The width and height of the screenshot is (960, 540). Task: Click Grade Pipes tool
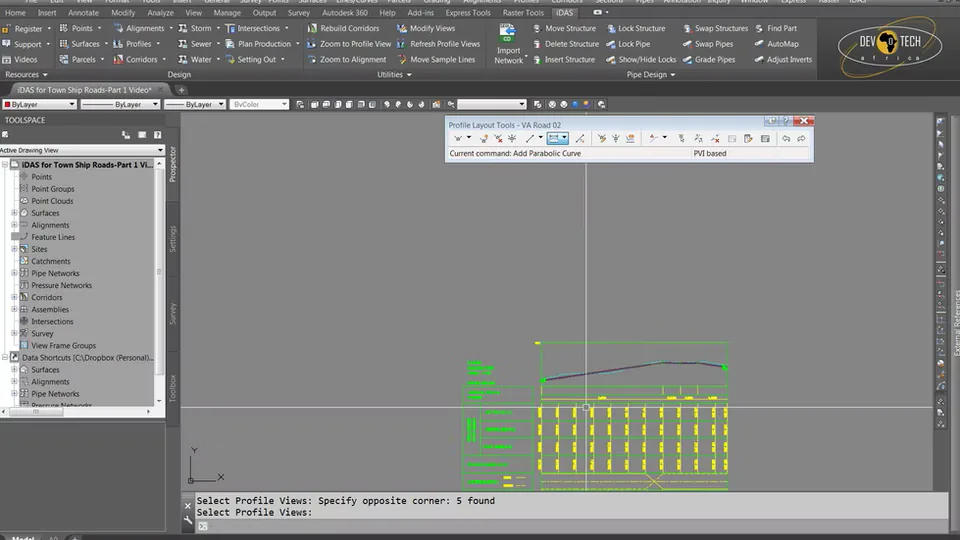pyautogui.click(x=708, y=59)
